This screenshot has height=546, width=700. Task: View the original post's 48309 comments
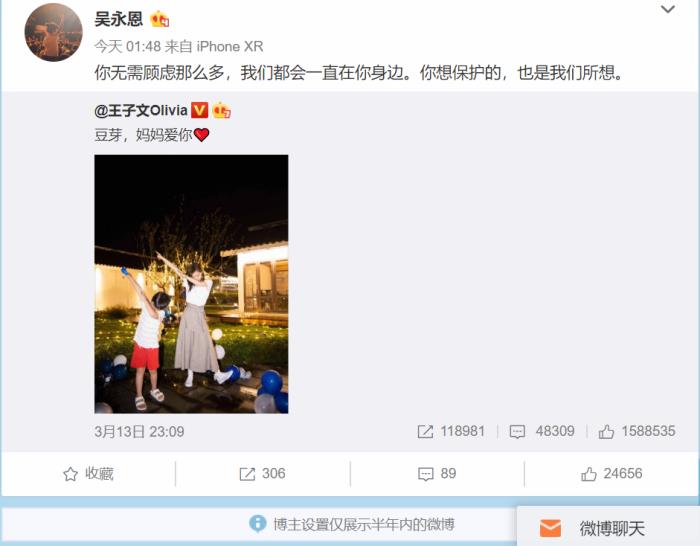pos(542,431)
